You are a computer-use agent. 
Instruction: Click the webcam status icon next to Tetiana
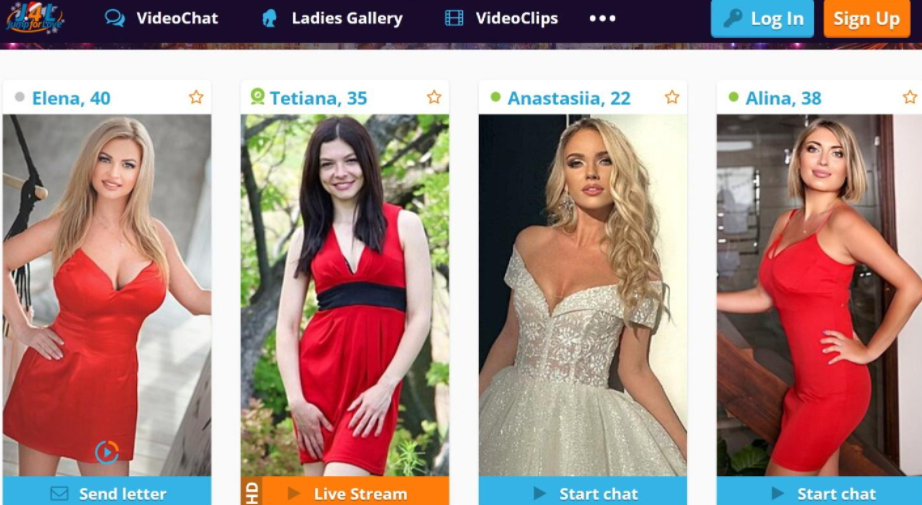point(257,96)
